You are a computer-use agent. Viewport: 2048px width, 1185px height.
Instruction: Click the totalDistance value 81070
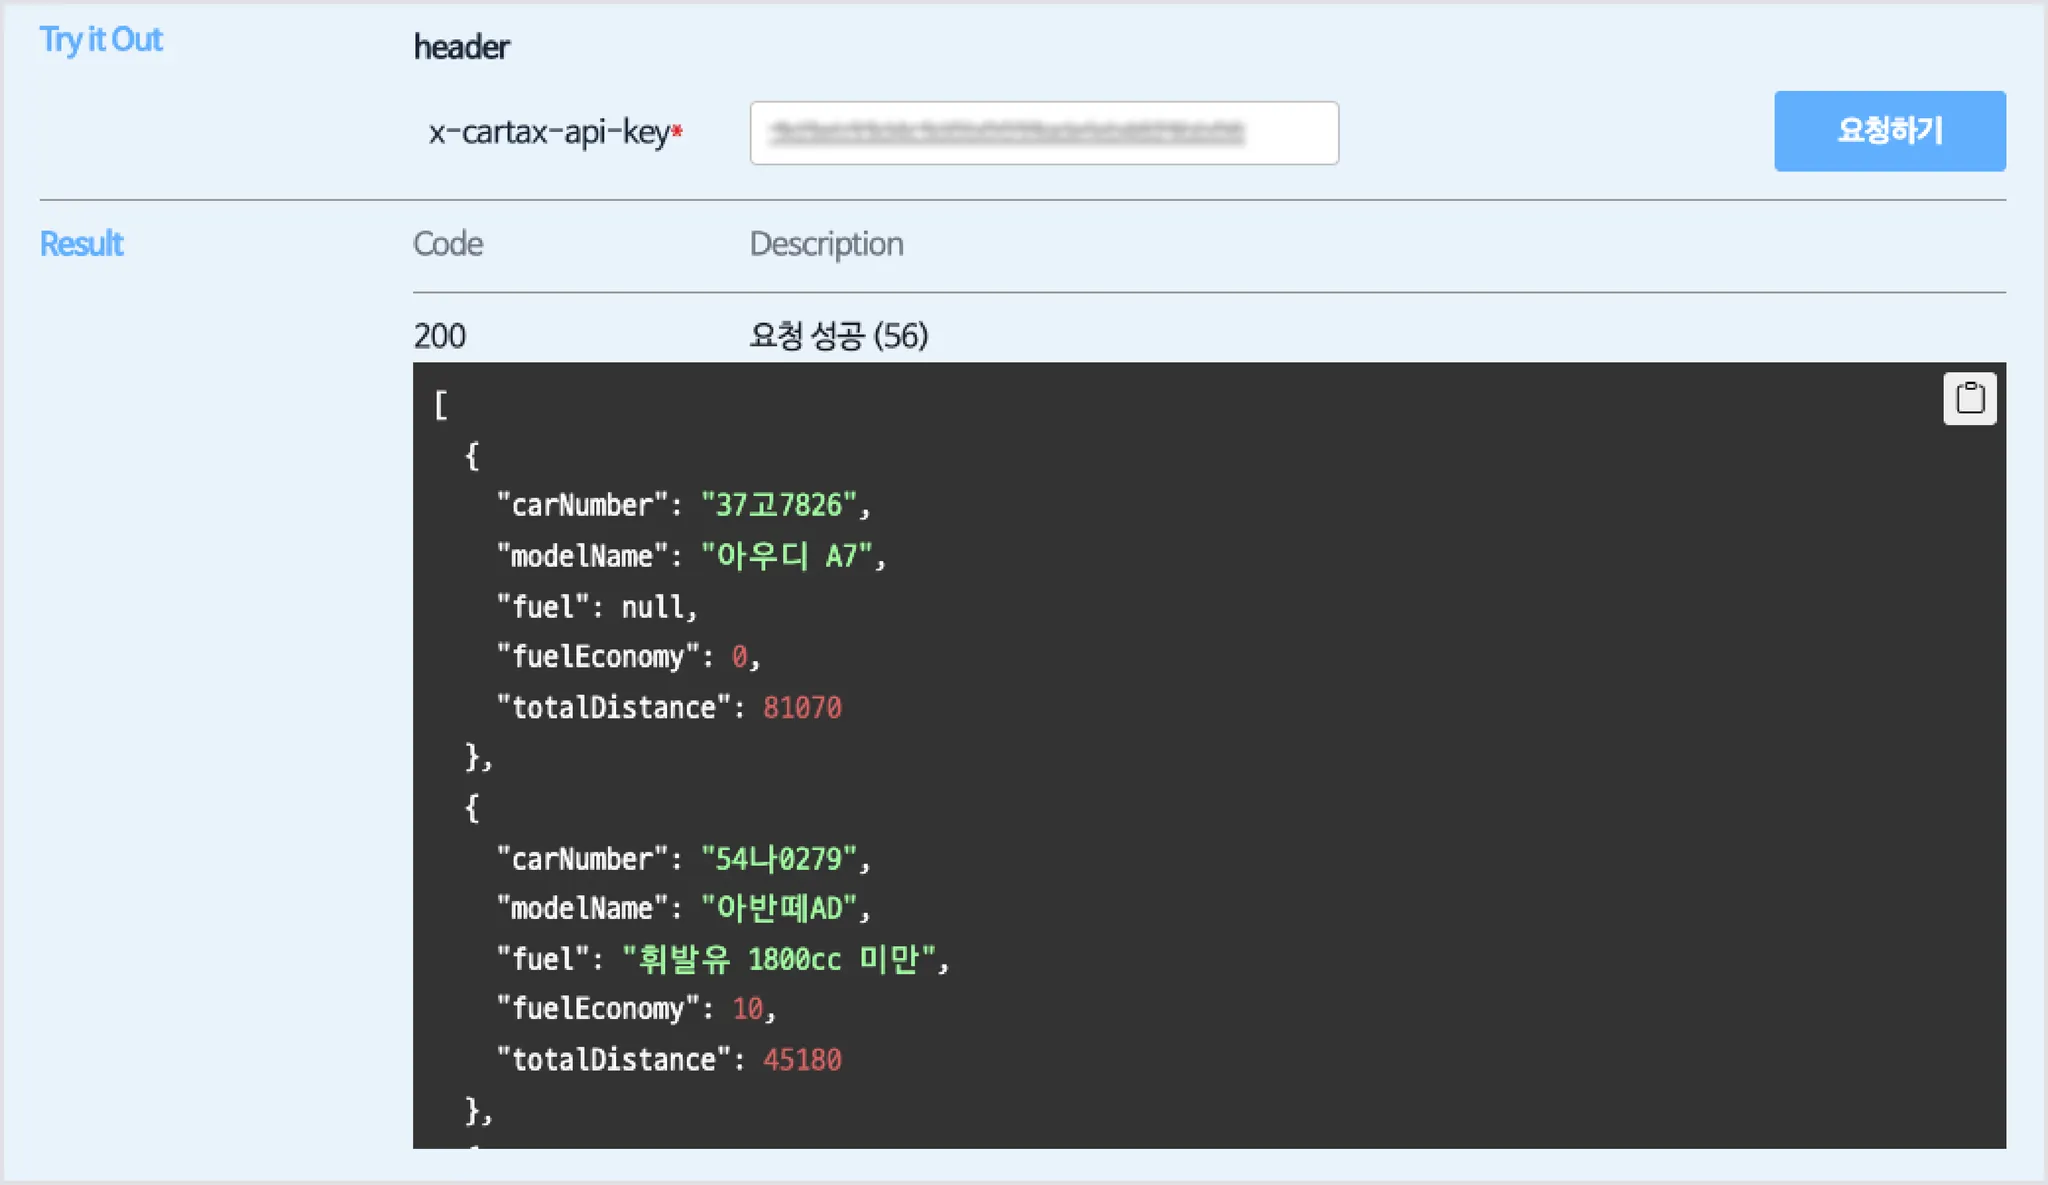tap(802, 708)
